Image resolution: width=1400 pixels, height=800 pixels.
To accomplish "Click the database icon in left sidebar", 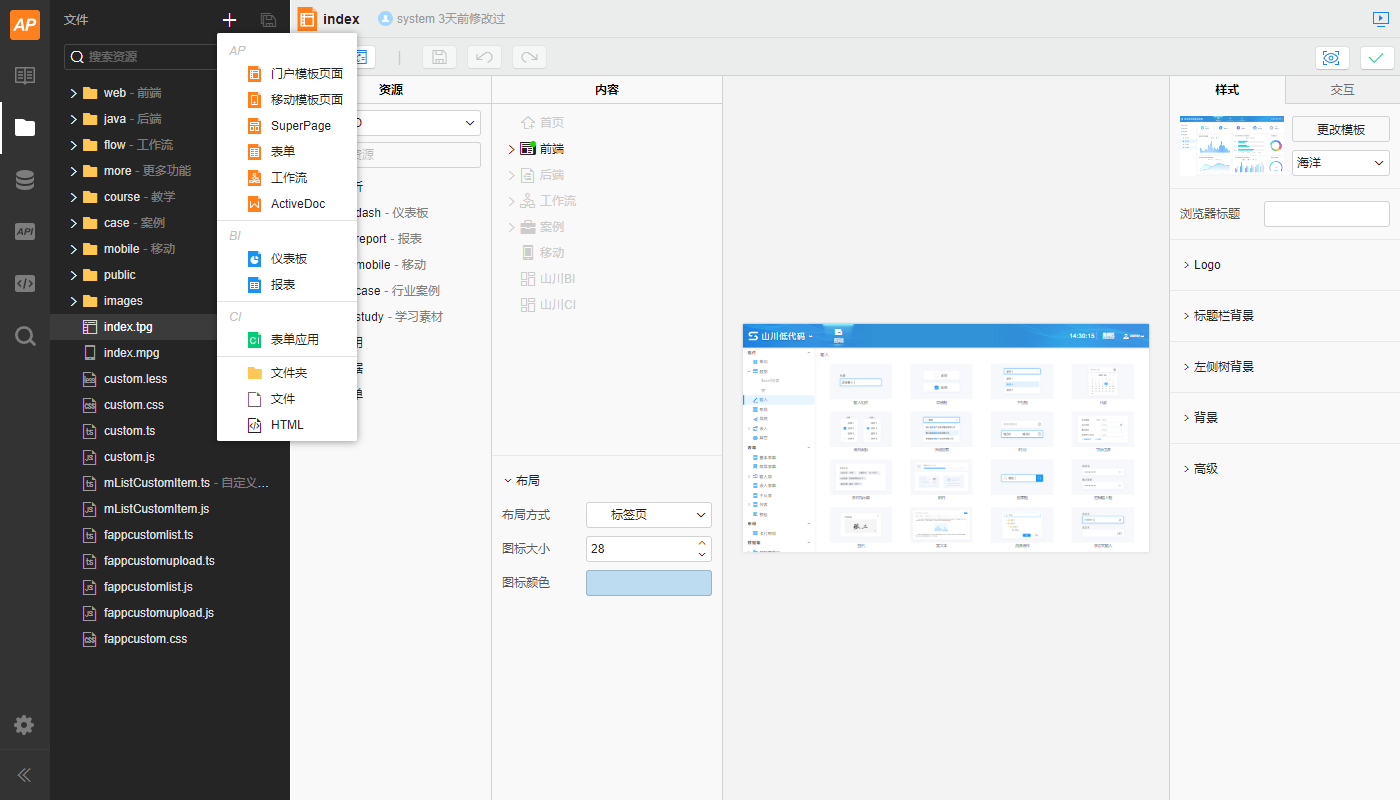I will coord(25,180).
